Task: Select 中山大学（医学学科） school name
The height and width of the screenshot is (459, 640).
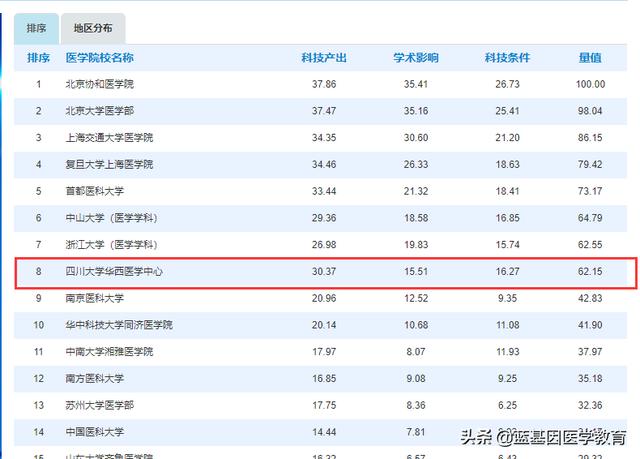Action: (x=111, y=218)
